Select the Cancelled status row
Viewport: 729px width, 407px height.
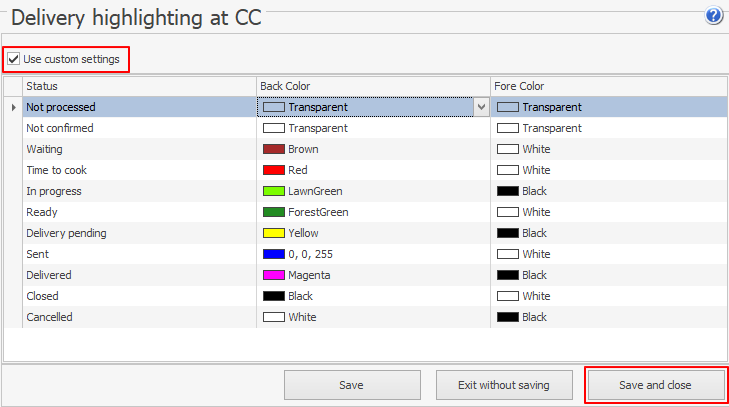point(50,317)
